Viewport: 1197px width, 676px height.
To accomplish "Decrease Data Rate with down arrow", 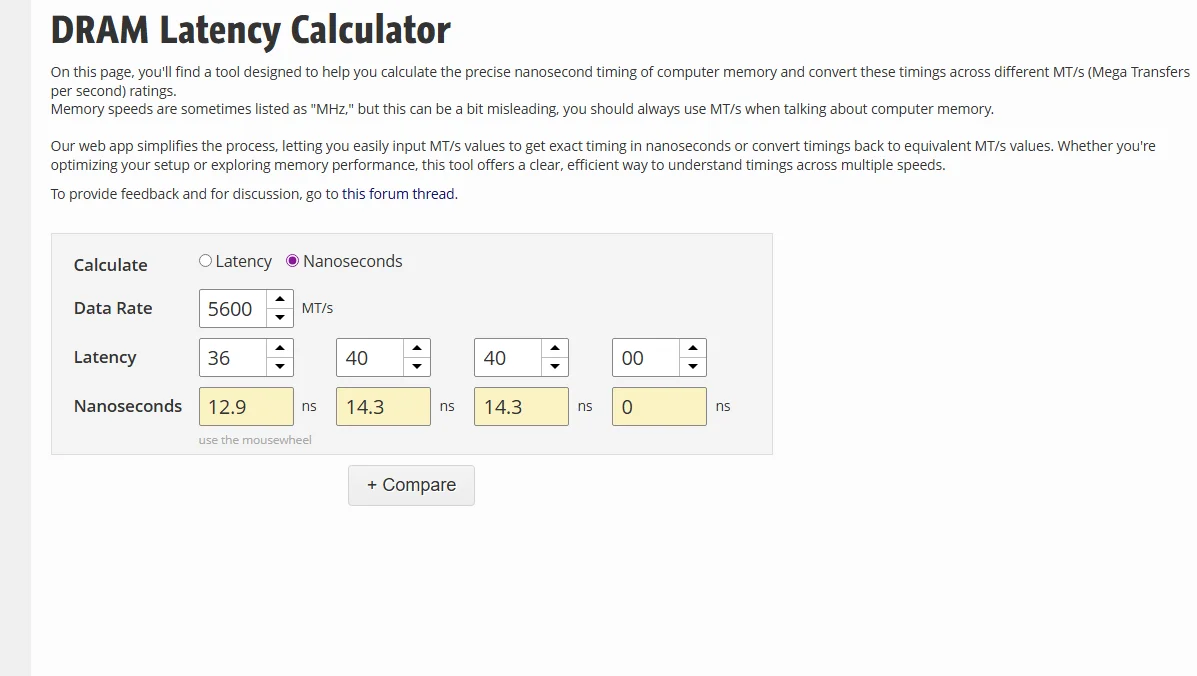I will click(280, 317).
